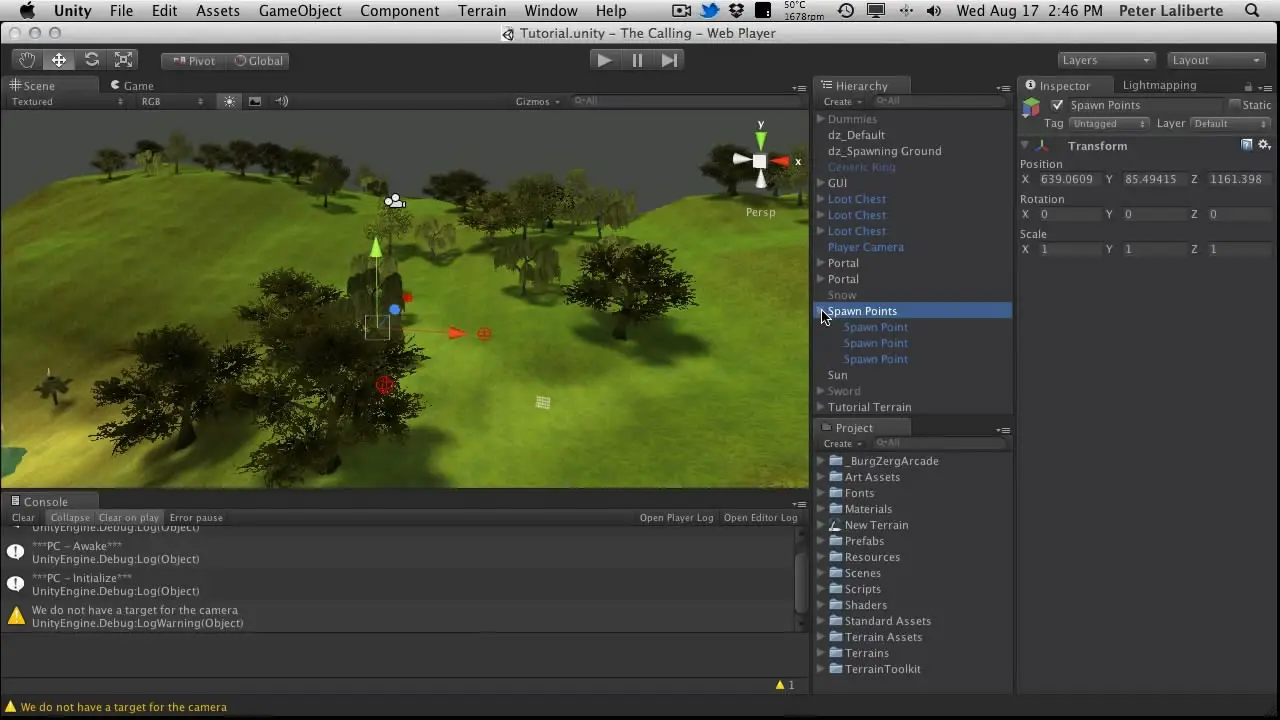Toggle the Static checkbox
Image resolution: width=1280 pixels, height=720 pixels.
point(1235,105)
